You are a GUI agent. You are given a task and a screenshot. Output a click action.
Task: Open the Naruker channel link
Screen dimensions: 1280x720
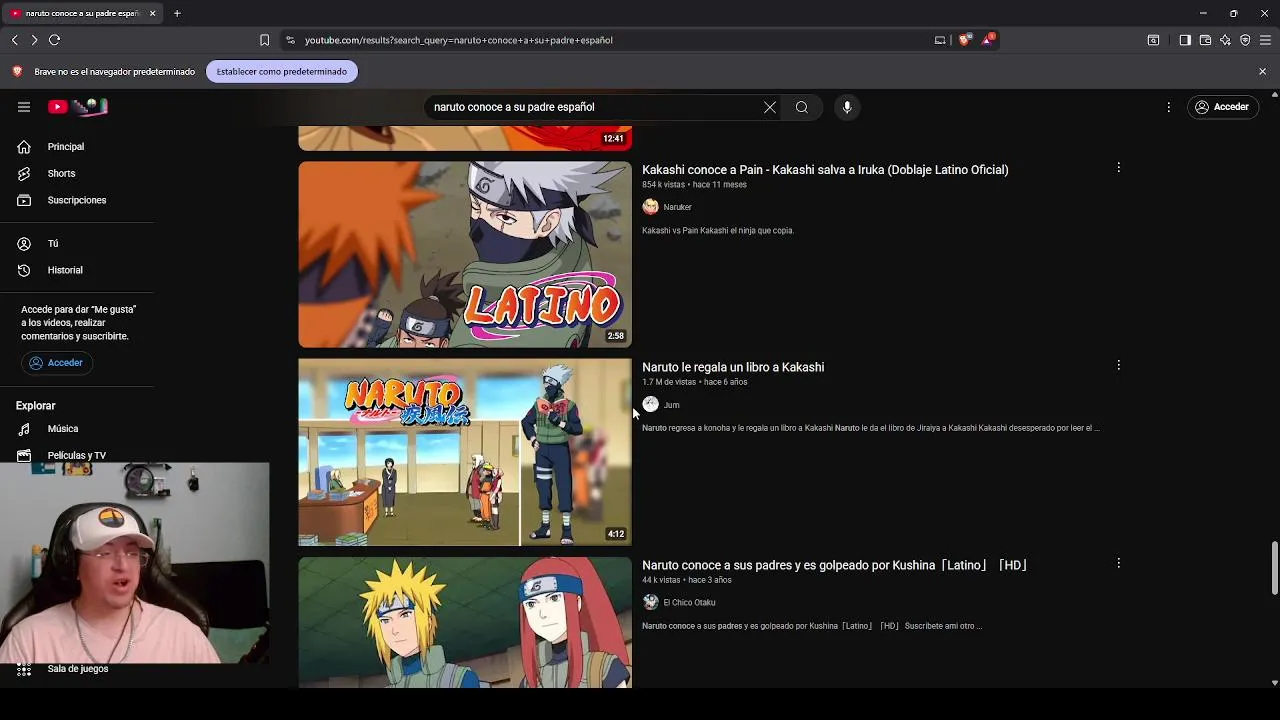click(677, 207)
